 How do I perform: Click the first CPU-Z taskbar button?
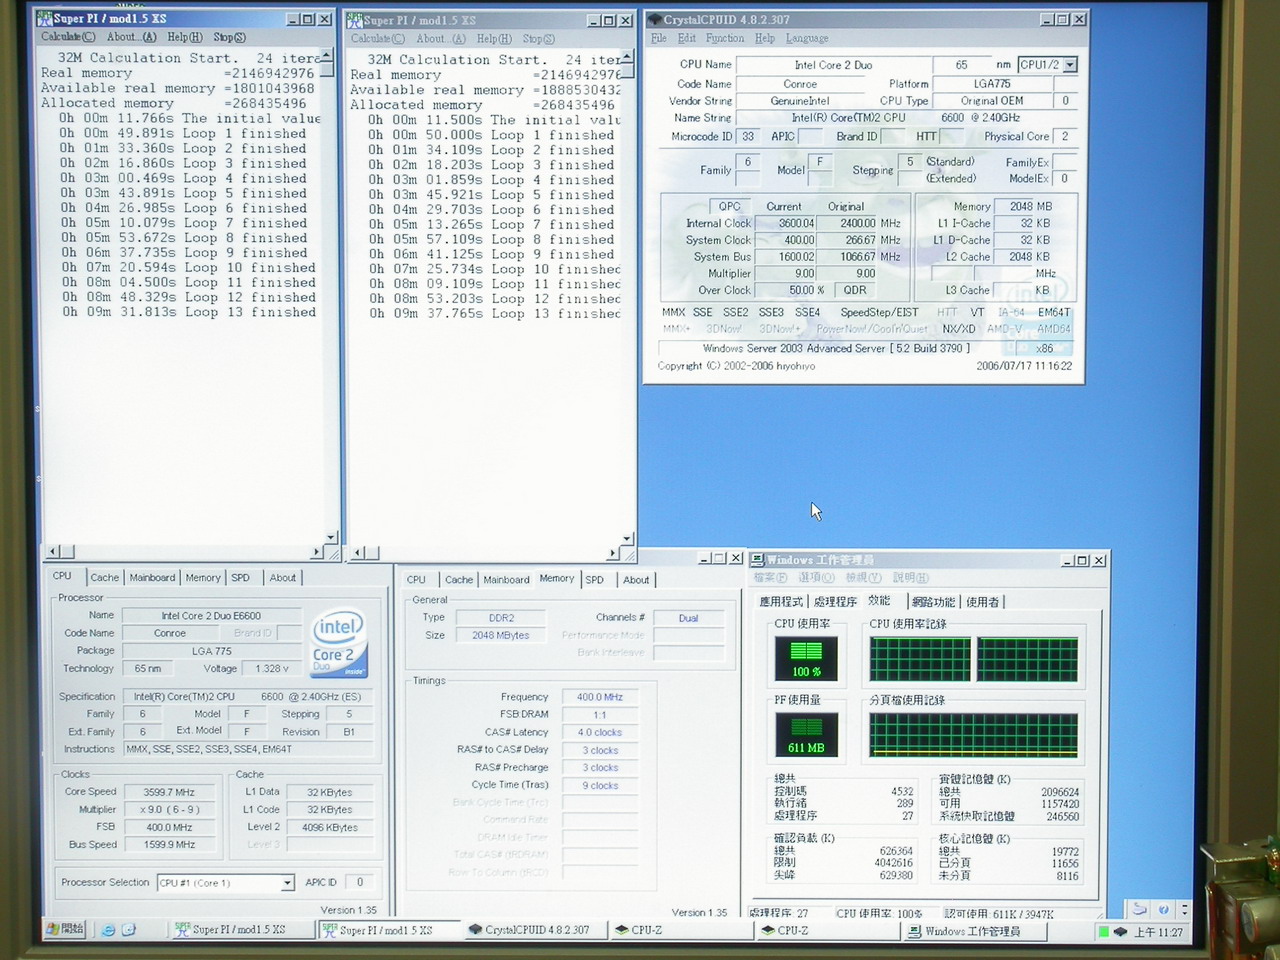(682, 930)
